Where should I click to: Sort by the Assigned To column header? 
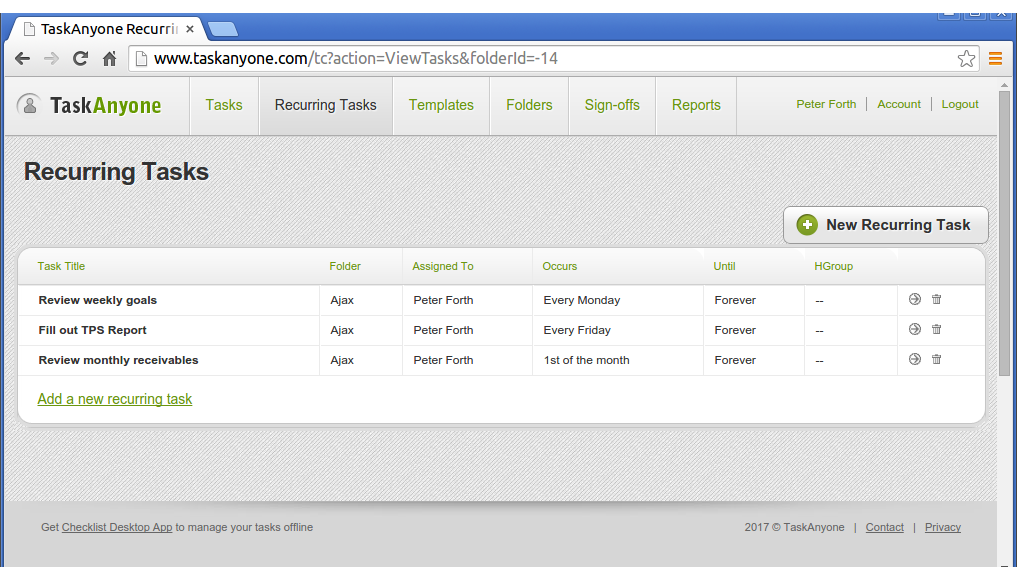click(443, 266)
